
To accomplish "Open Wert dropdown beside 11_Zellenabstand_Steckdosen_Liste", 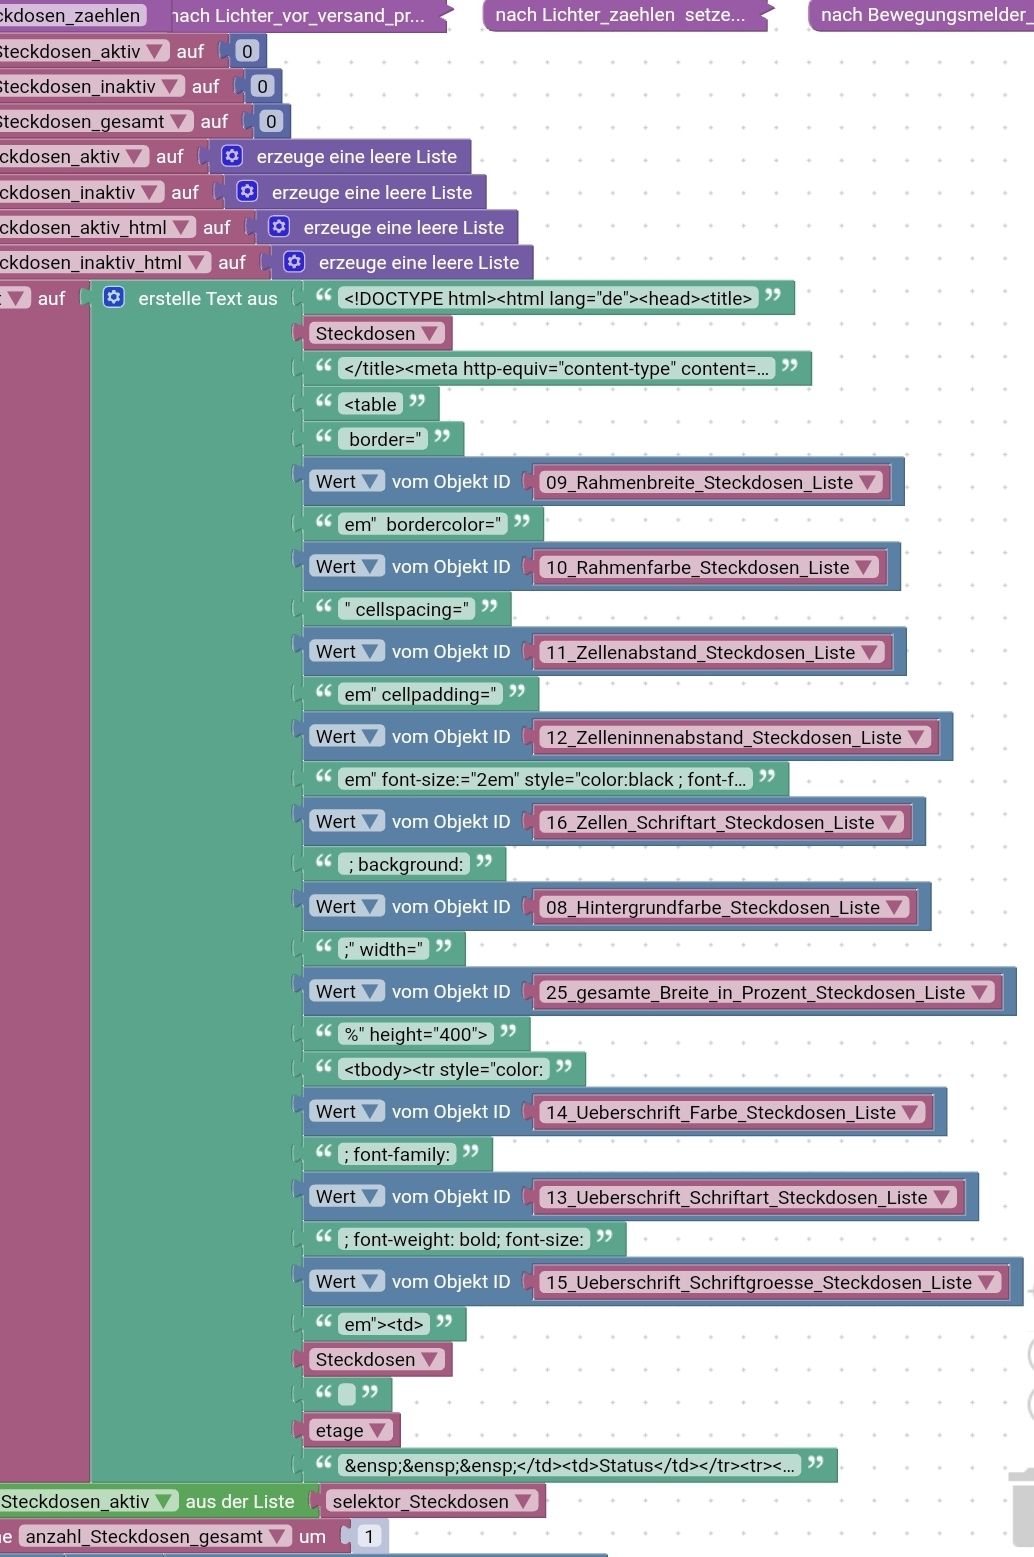I will pos(346,652).
